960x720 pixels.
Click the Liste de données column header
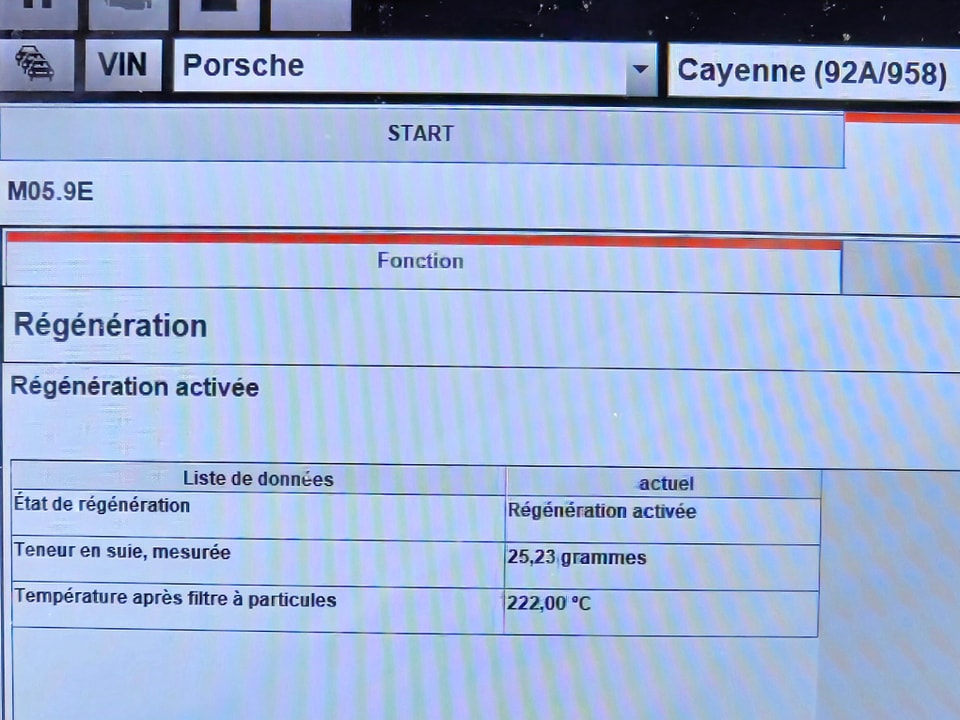tap(258, 479)
